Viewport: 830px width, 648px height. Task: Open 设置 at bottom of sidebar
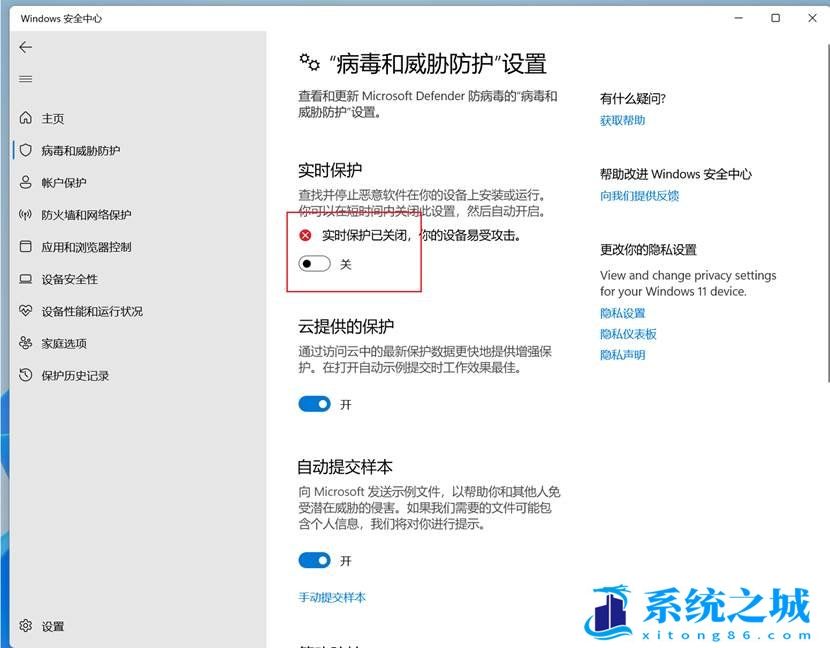tap(45, 626)
